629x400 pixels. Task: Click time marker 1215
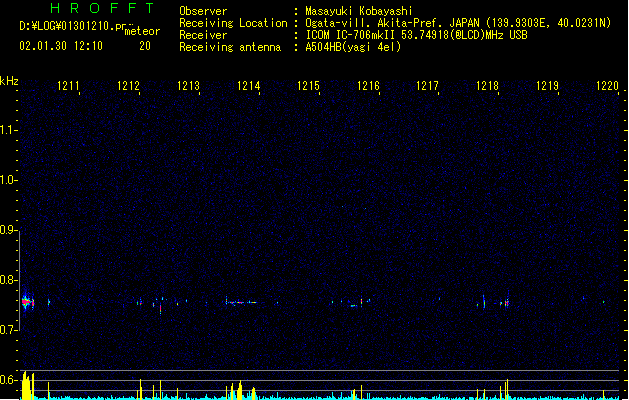click(x=308, y=86)
